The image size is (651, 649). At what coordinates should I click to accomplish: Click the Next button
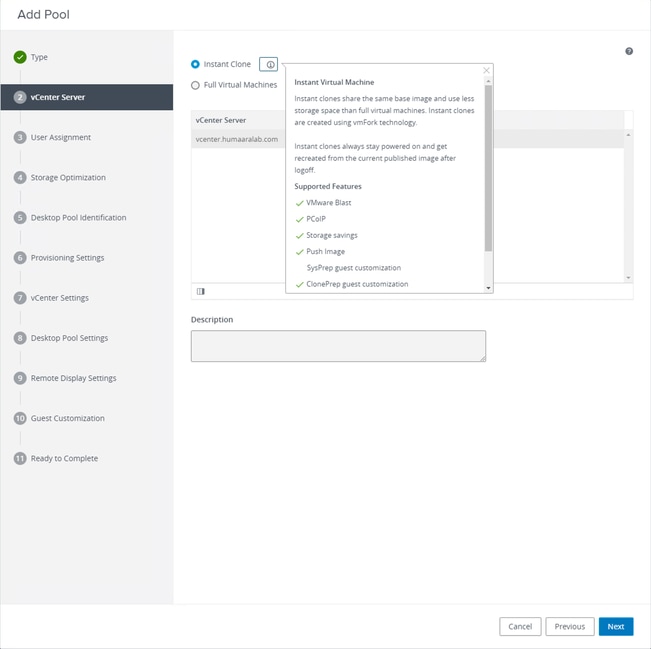click(x=616, y=627)
